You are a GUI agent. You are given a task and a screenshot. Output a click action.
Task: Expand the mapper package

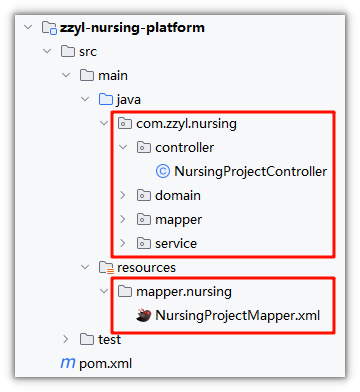(x=123, y=219)
